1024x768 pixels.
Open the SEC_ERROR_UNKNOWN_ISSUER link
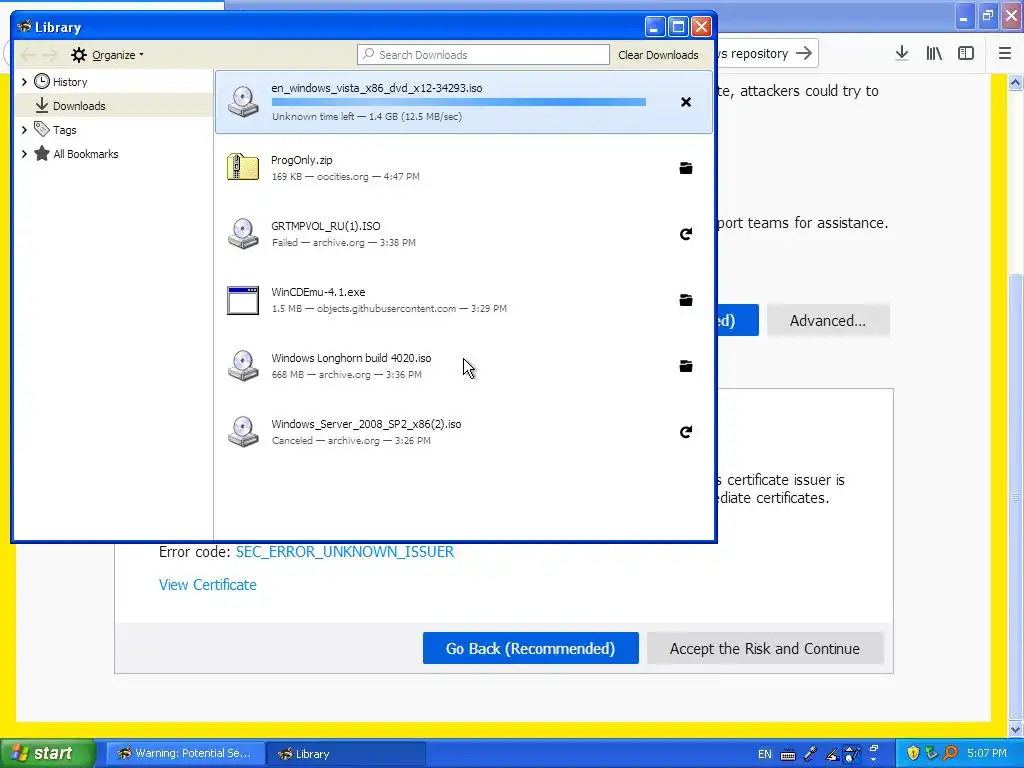tap(345, 552)
